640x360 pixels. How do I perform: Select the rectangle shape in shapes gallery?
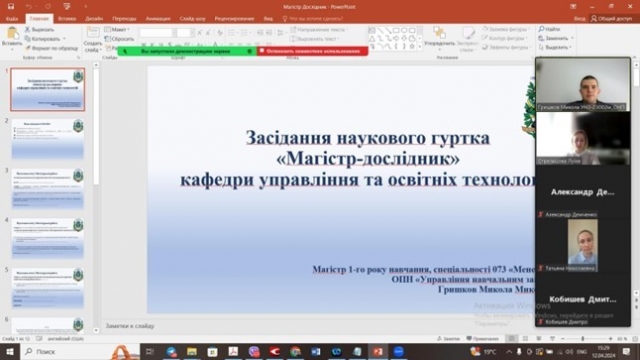[395, 31]
